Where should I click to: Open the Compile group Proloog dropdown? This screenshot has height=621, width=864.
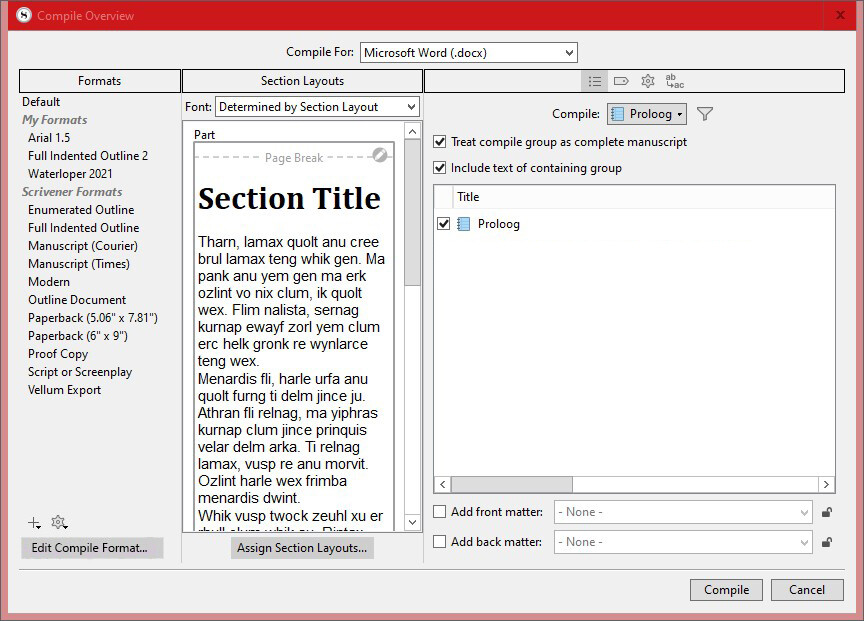(647, 114)
